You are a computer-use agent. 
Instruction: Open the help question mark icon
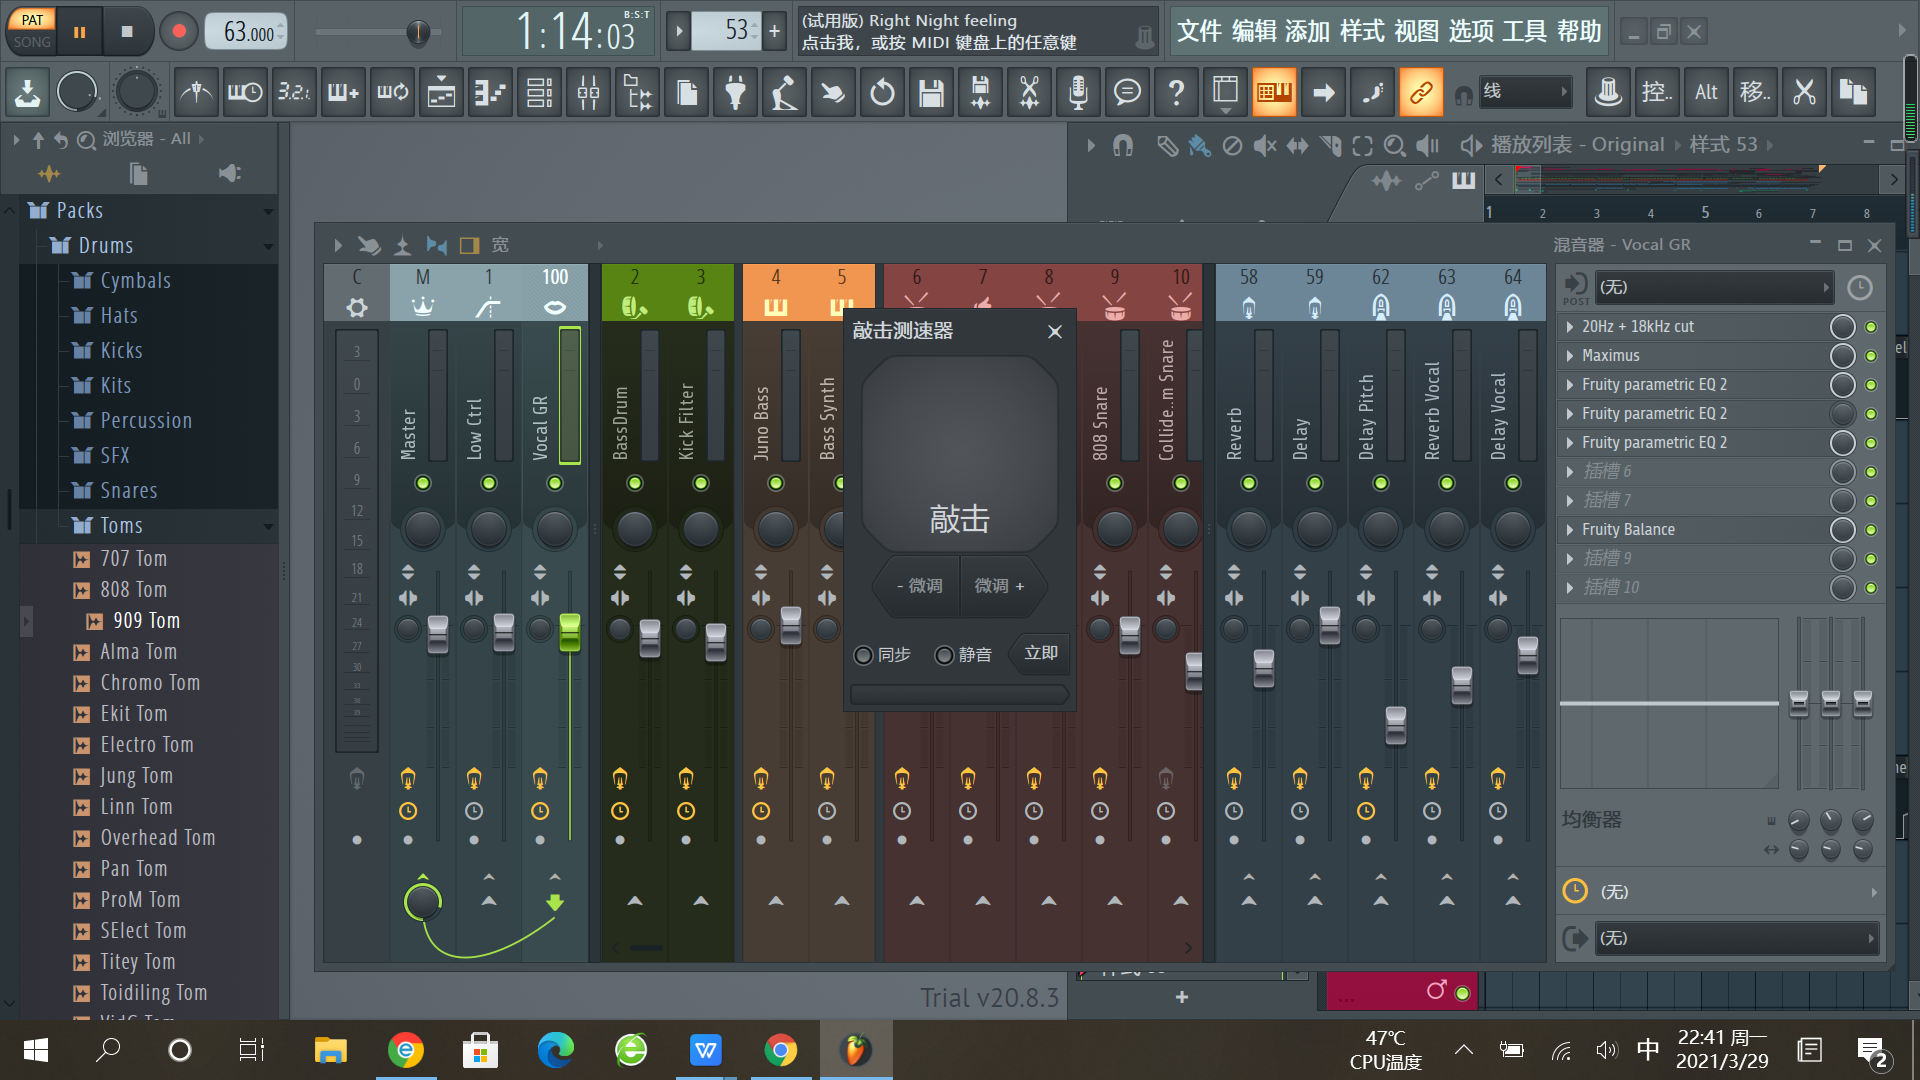(x=1176, y=93)
